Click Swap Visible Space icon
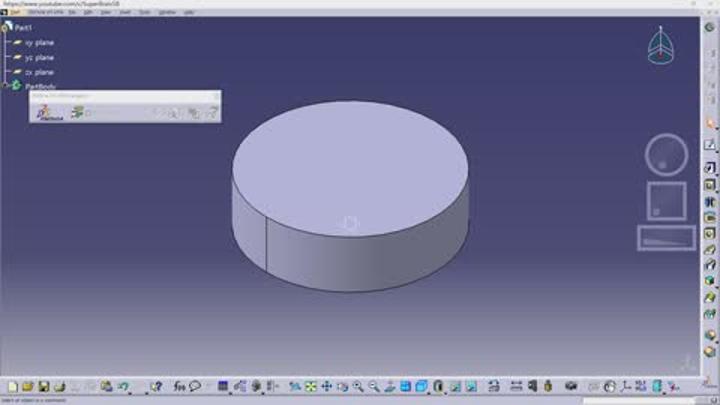 coord(471,387)
